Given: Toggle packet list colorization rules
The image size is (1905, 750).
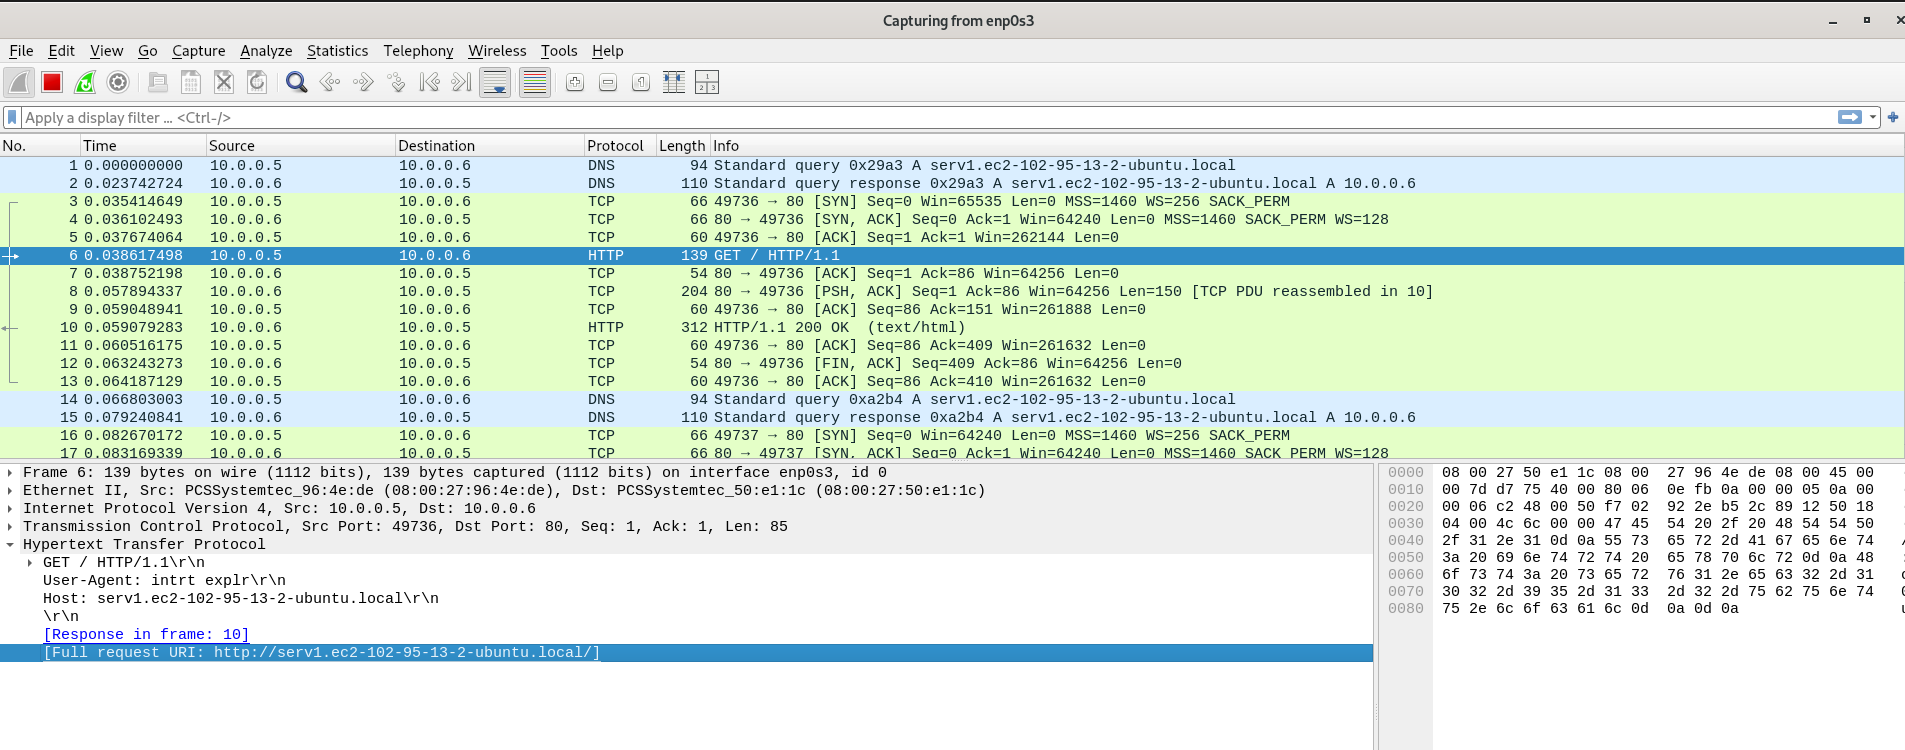Looking at the screenshot, I should pos(535,82).
